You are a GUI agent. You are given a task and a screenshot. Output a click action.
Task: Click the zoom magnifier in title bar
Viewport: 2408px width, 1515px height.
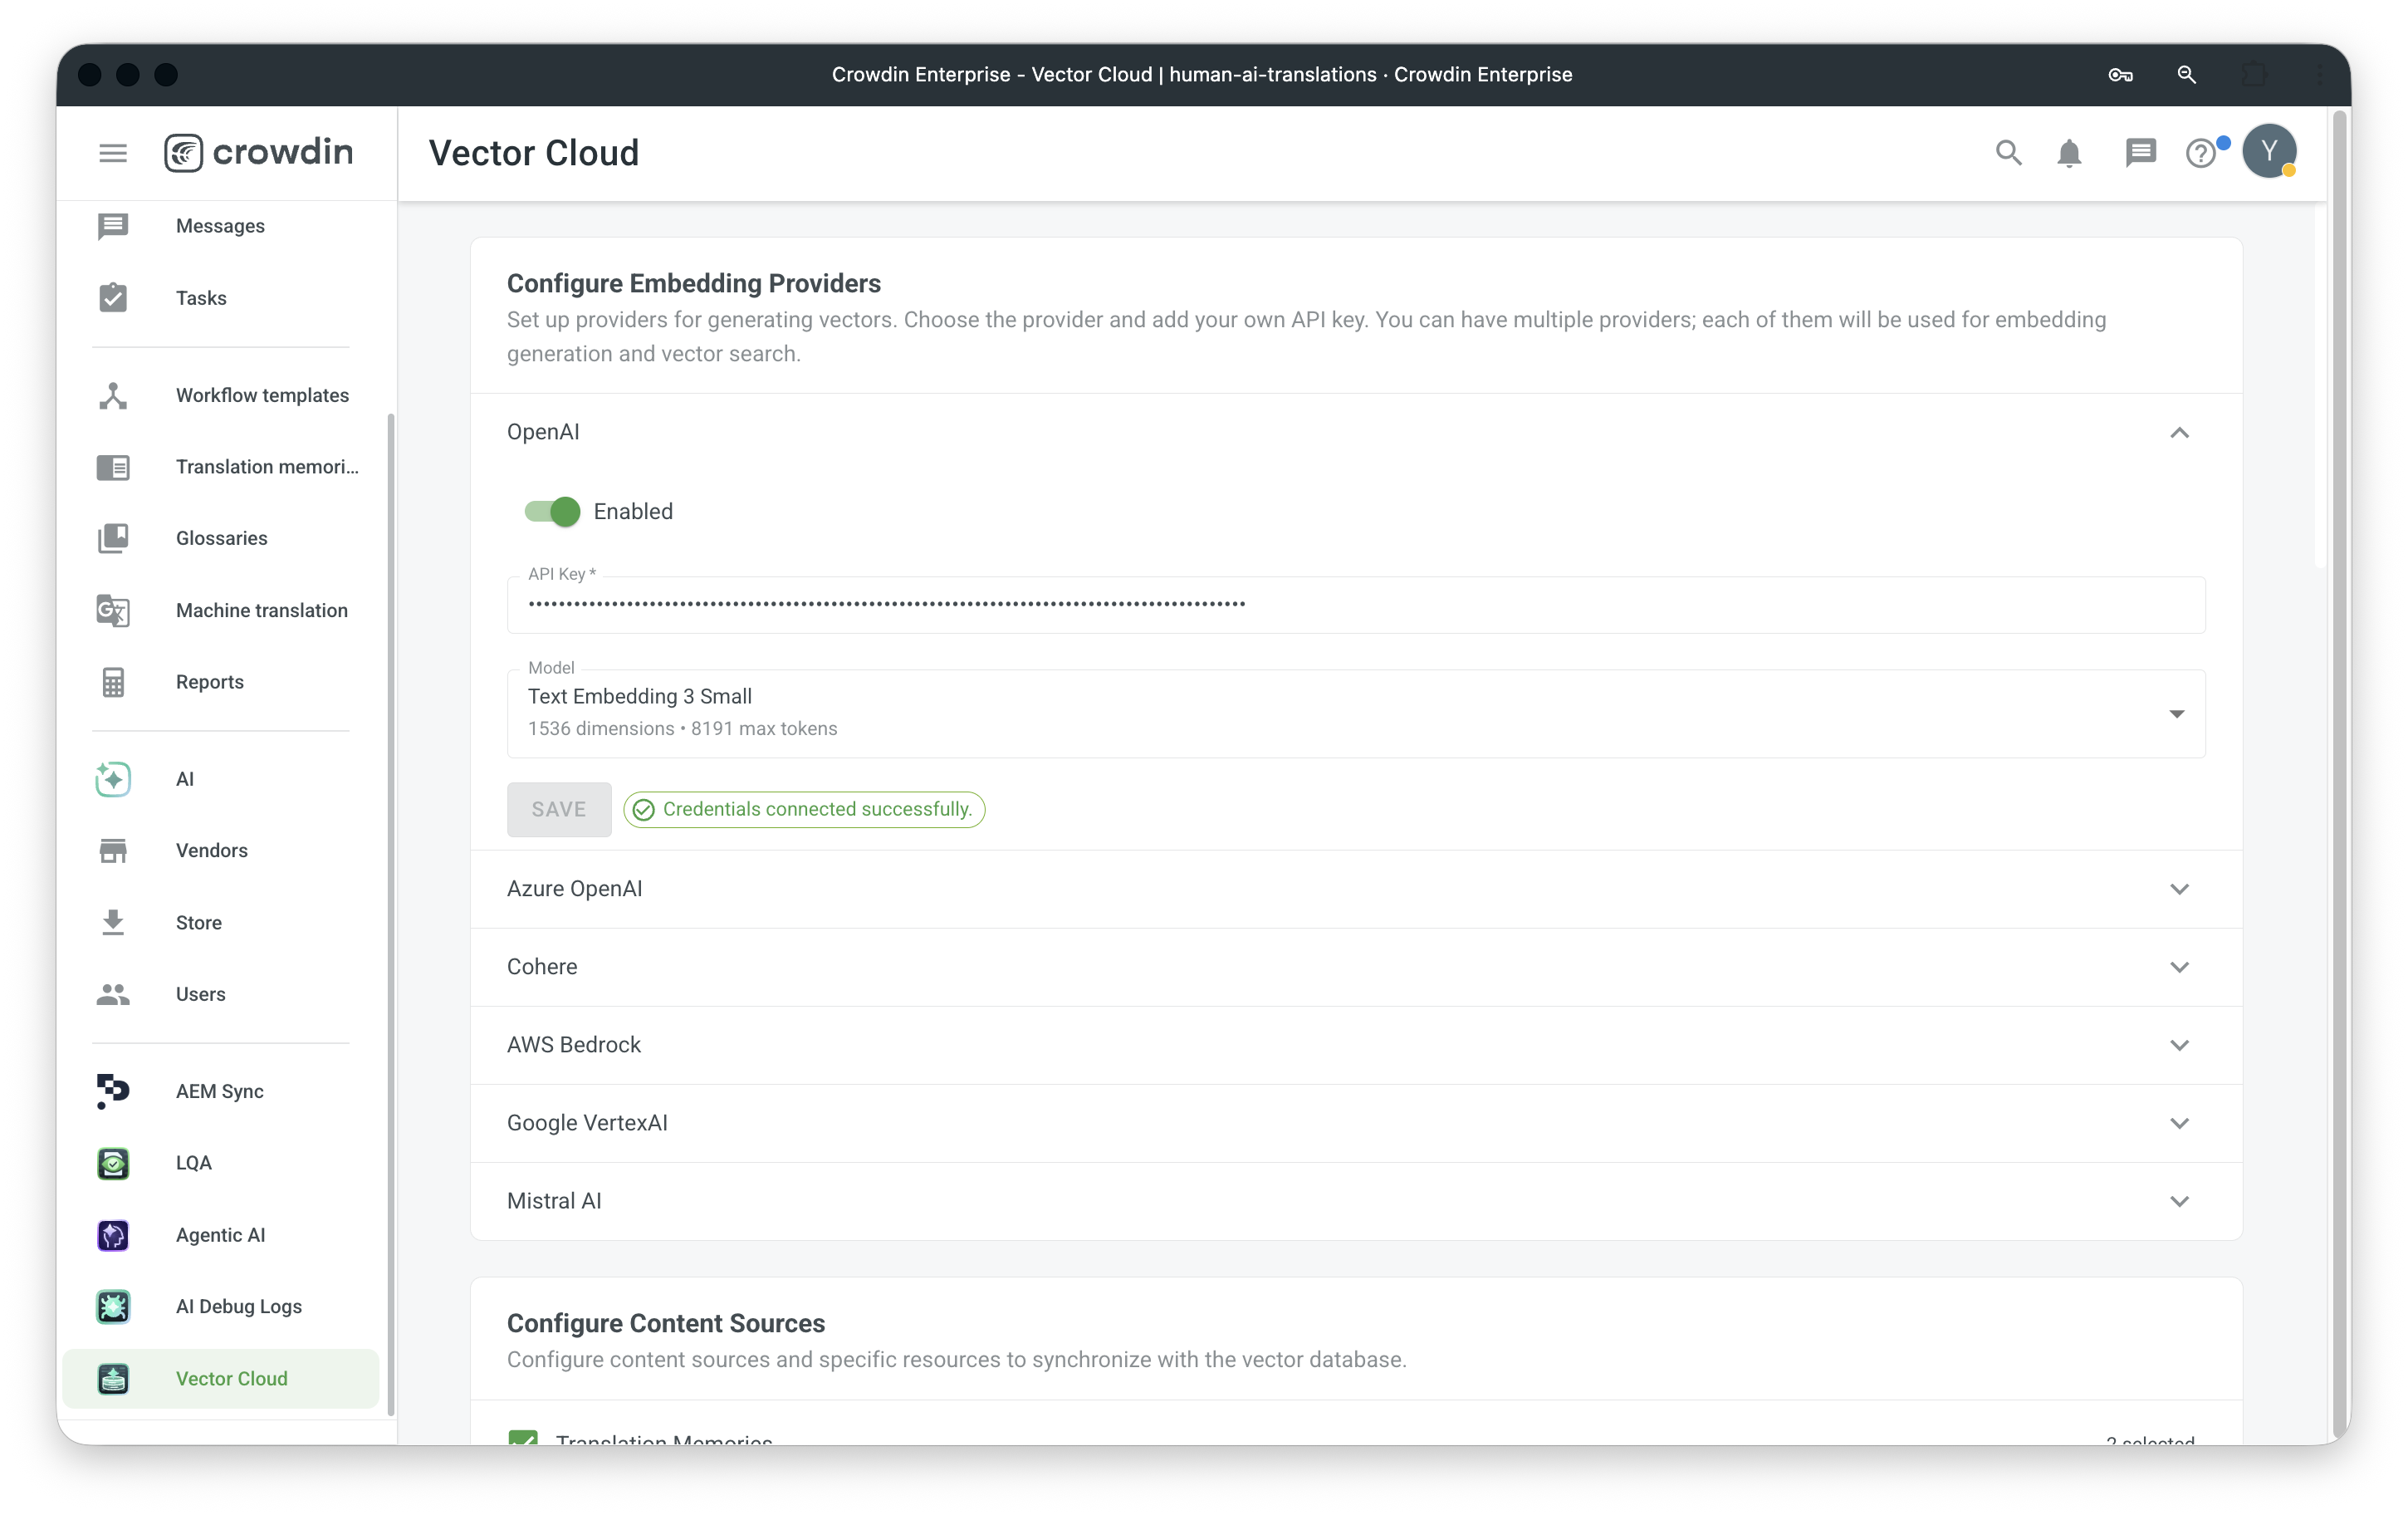[2186, 75]
